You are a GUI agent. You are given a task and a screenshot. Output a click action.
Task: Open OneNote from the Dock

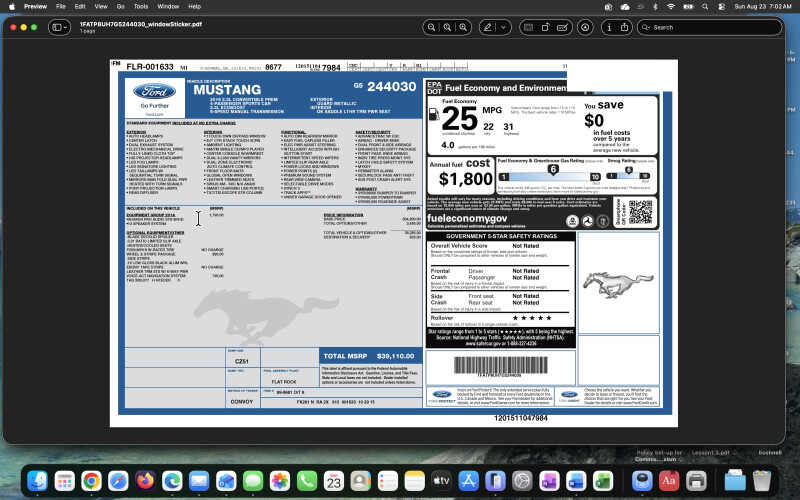tap(549, 481)
